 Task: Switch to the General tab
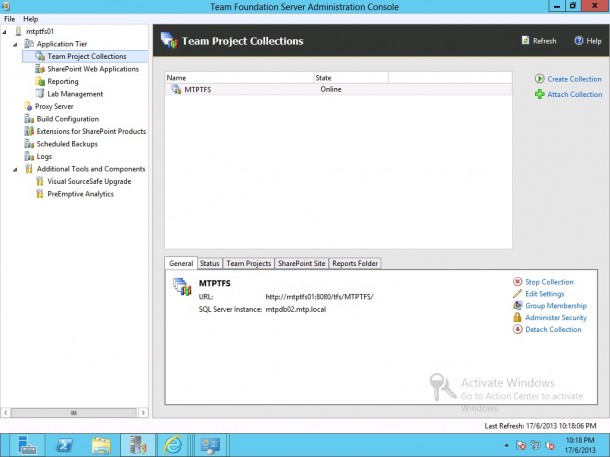[181, 263]
